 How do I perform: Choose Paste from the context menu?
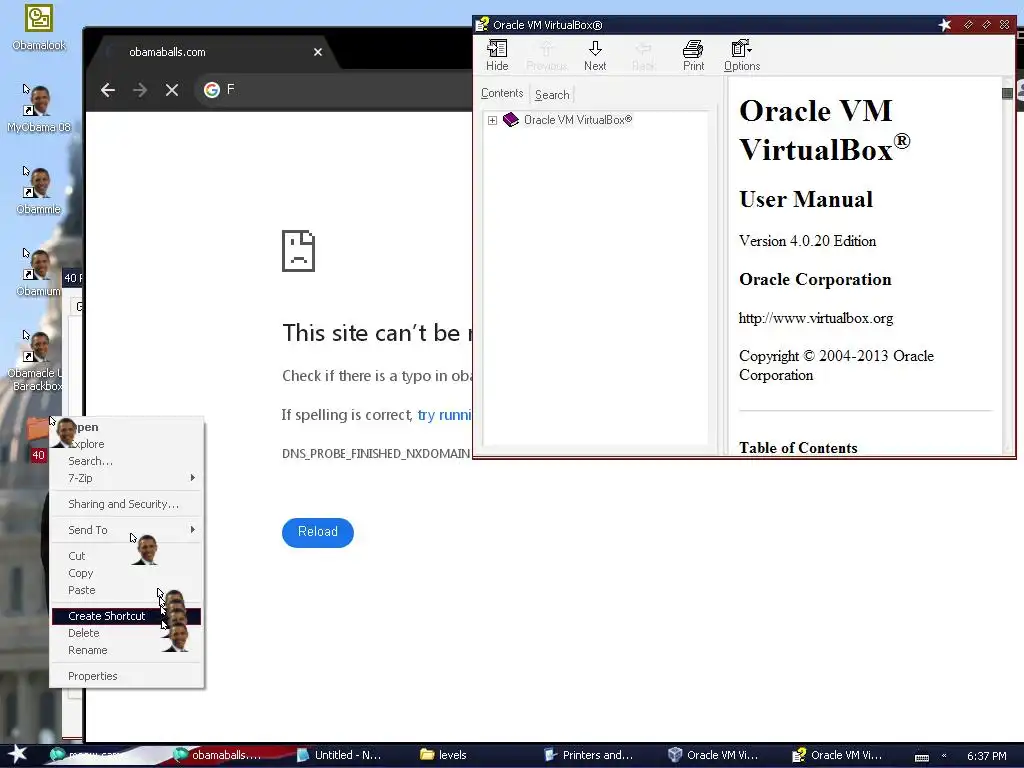tap(127, 590)
